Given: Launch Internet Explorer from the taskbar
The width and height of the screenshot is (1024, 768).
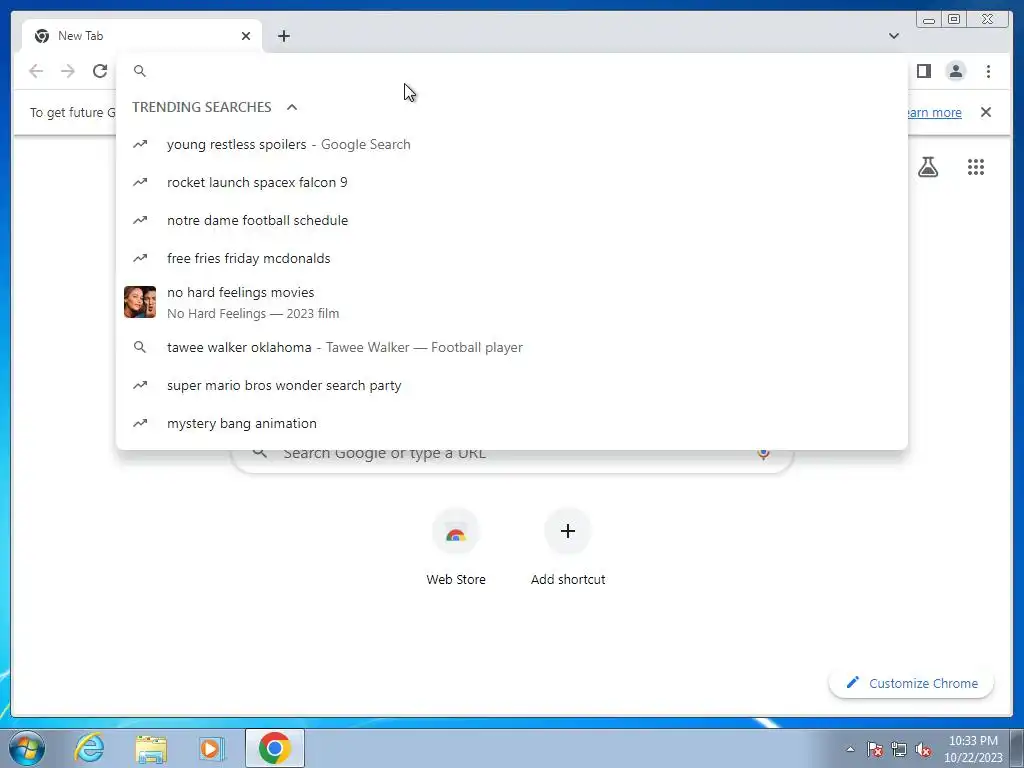Looking at the screenshot, I should [x=89, y=748].
